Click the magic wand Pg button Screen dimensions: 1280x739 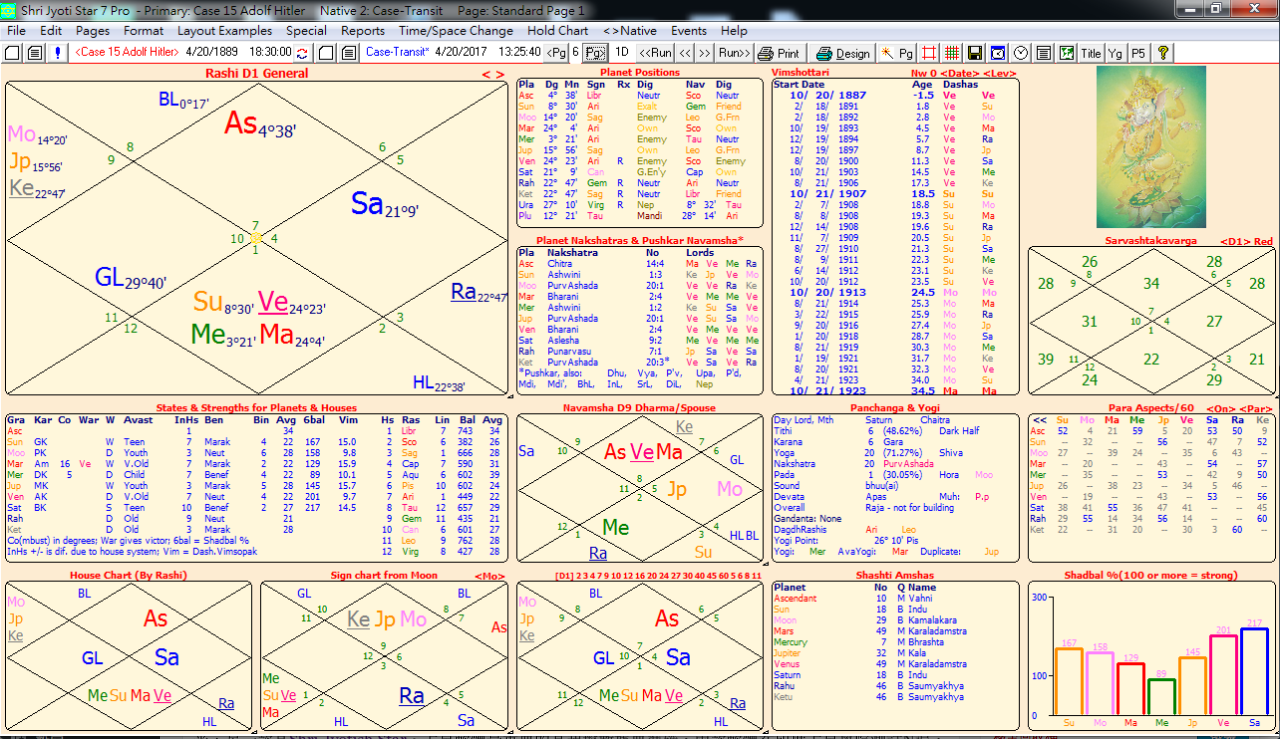[x=898, y=52]
